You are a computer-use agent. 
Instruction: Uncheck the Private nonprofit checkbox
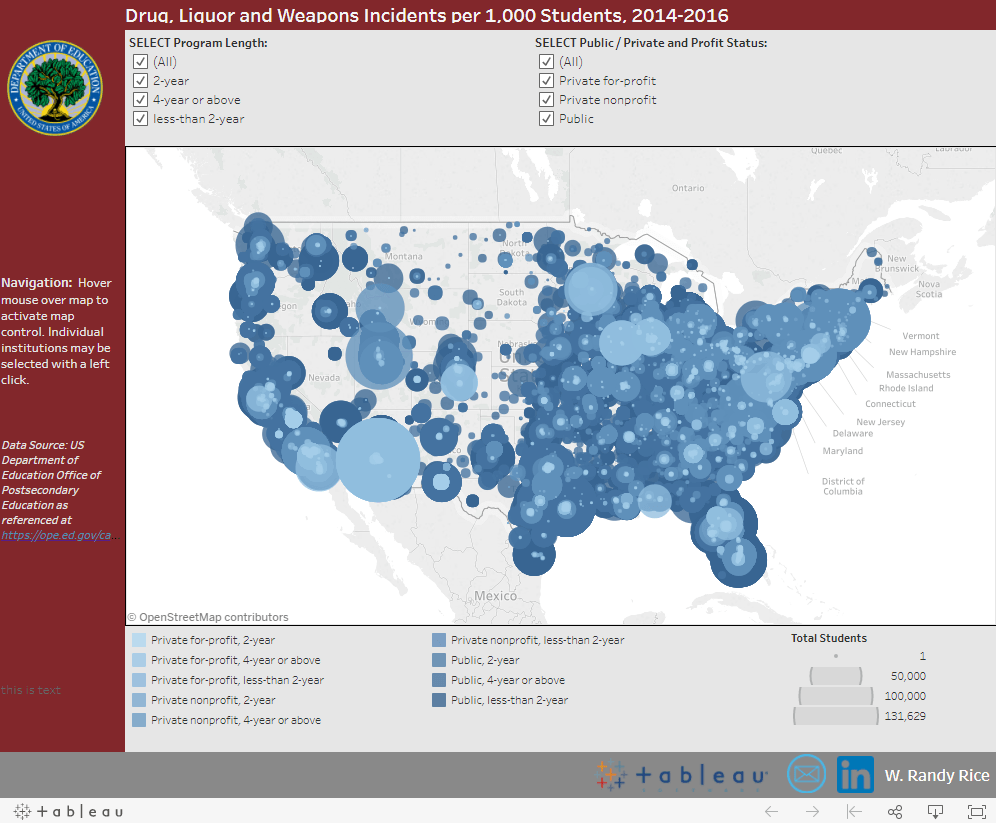pyautogui.click(x=546, y=100)
